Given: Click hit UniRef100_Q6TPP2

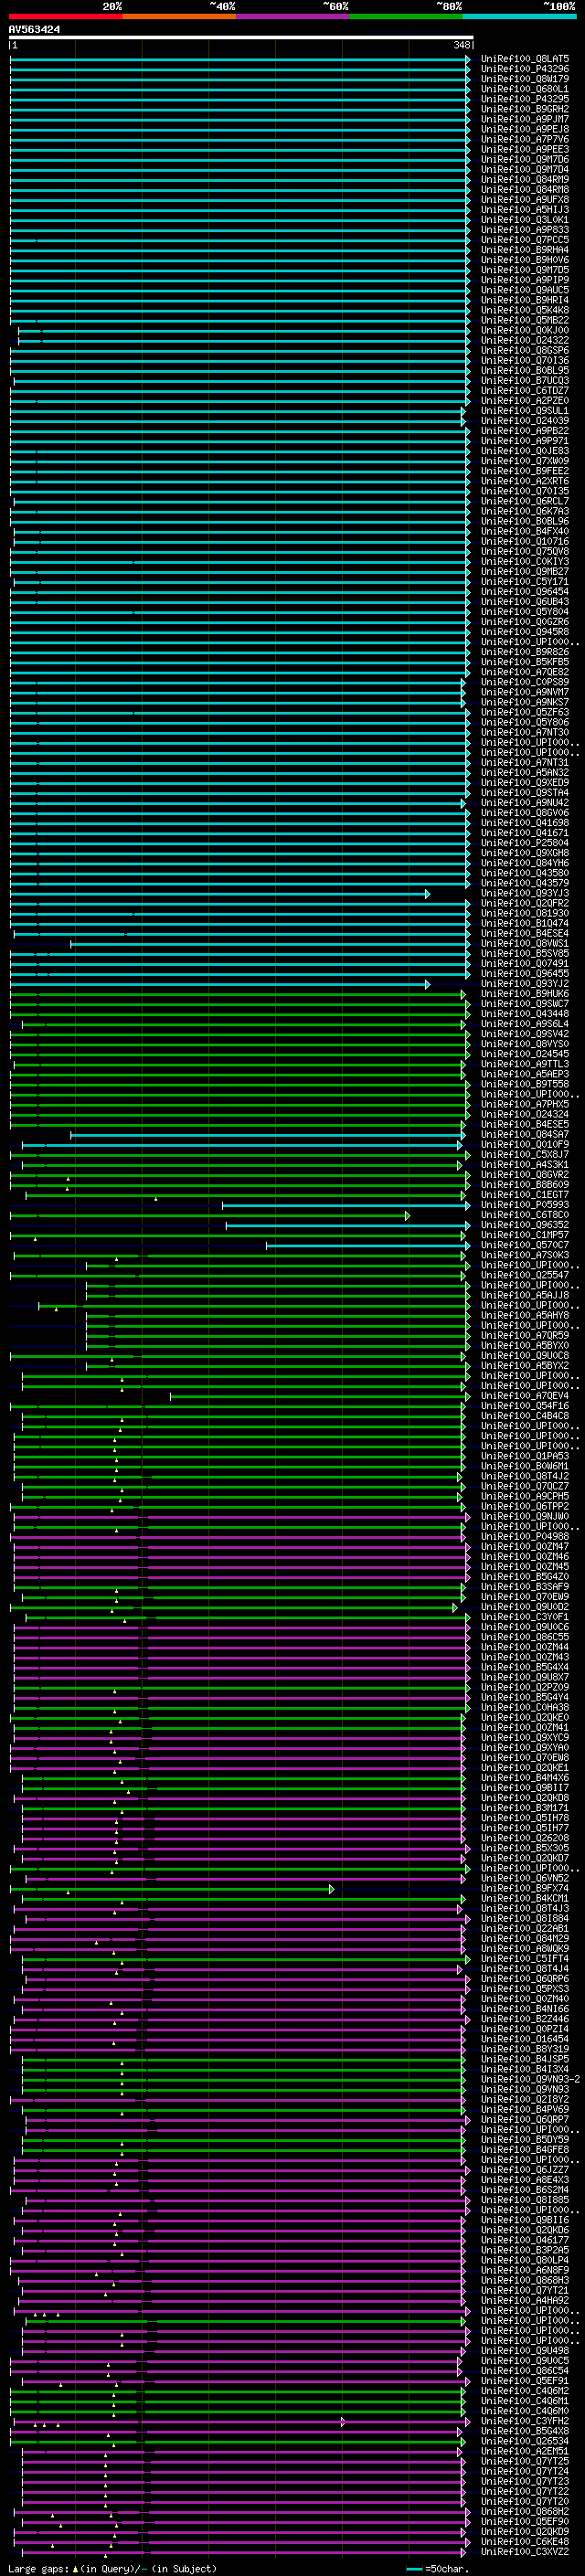Looking at the screenshot, I should pyautogui.click(x=525, y=1506).
